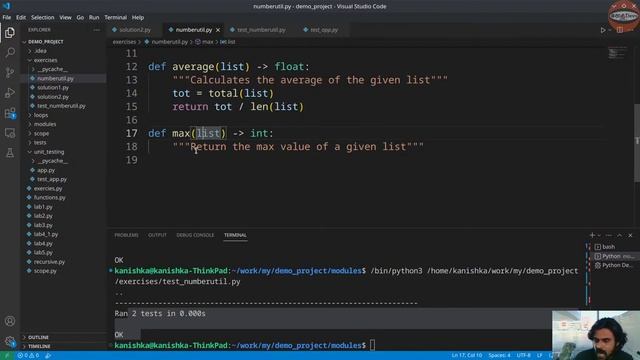This screenshot has height=360, width=640.
Task: Open the File menu
Action: (7, 18)
